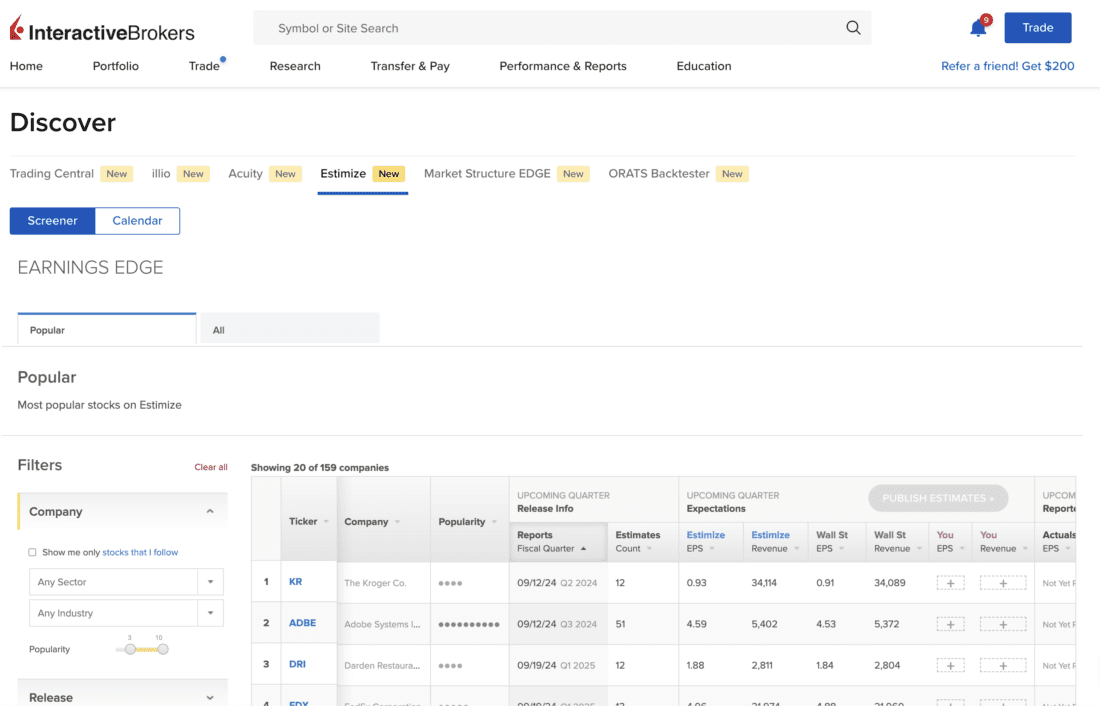1100x706 pixels.
Task: Add your EPS estimate for ADBE
Action: (951, 625)
